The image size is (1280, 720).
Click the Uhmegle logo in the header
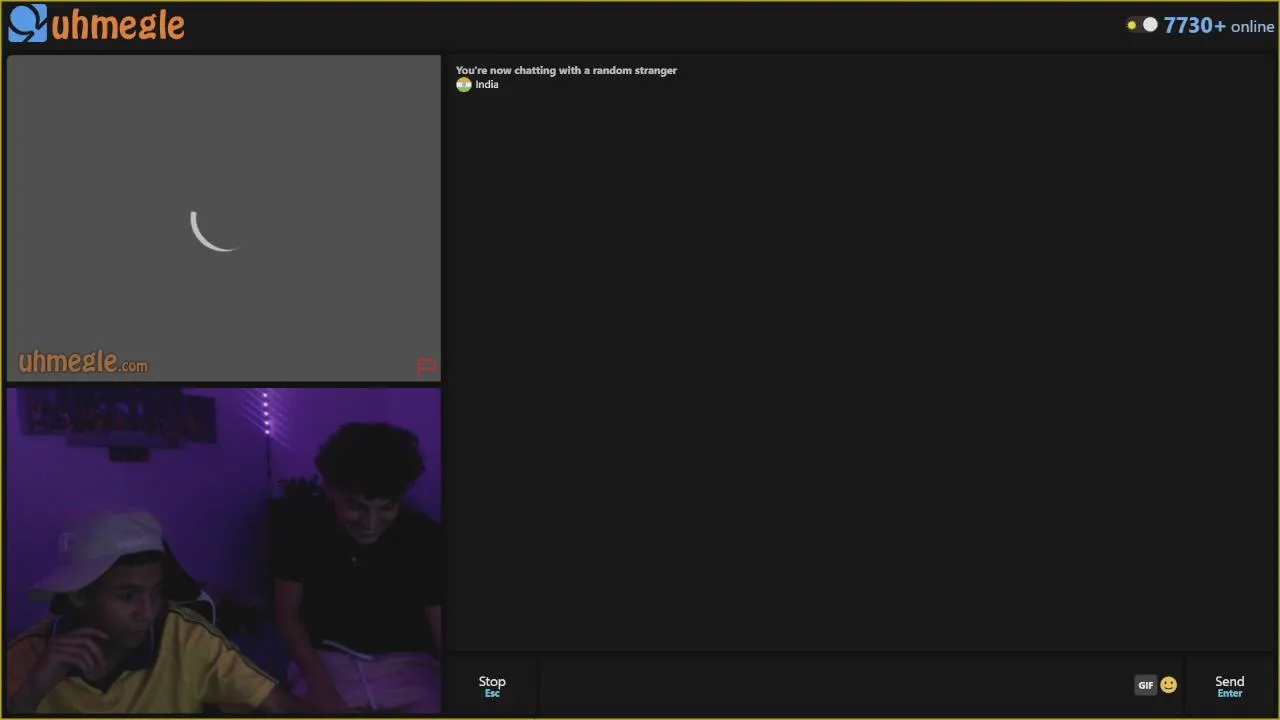[x=96, y=24]
